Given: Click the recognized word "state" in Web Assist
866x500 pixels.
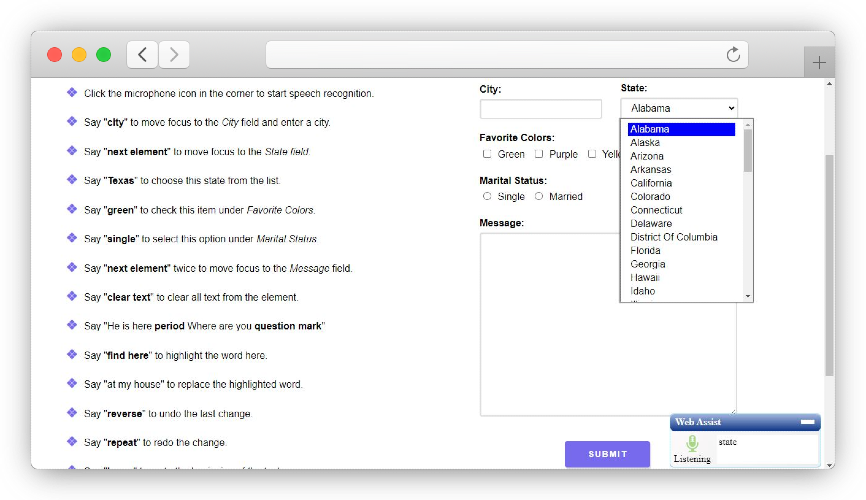Looking at the screenshot, I should click(727, 442).
